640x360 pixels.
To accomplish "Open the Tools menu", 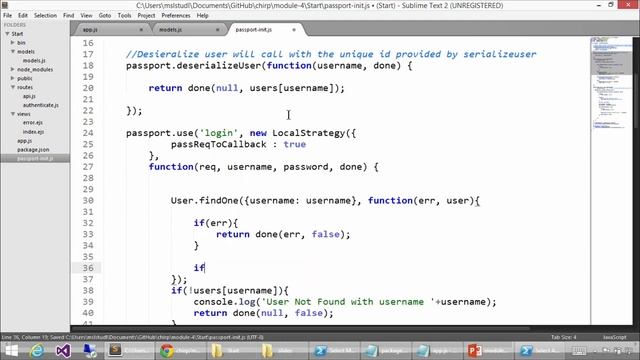I will click(124, 16).
